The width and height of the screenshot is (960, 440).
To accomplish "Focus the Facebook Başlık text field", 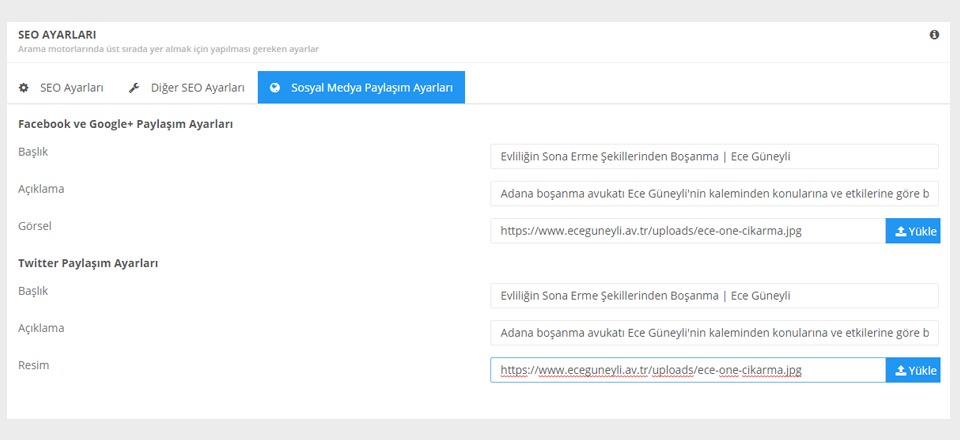I will point(714,157).
